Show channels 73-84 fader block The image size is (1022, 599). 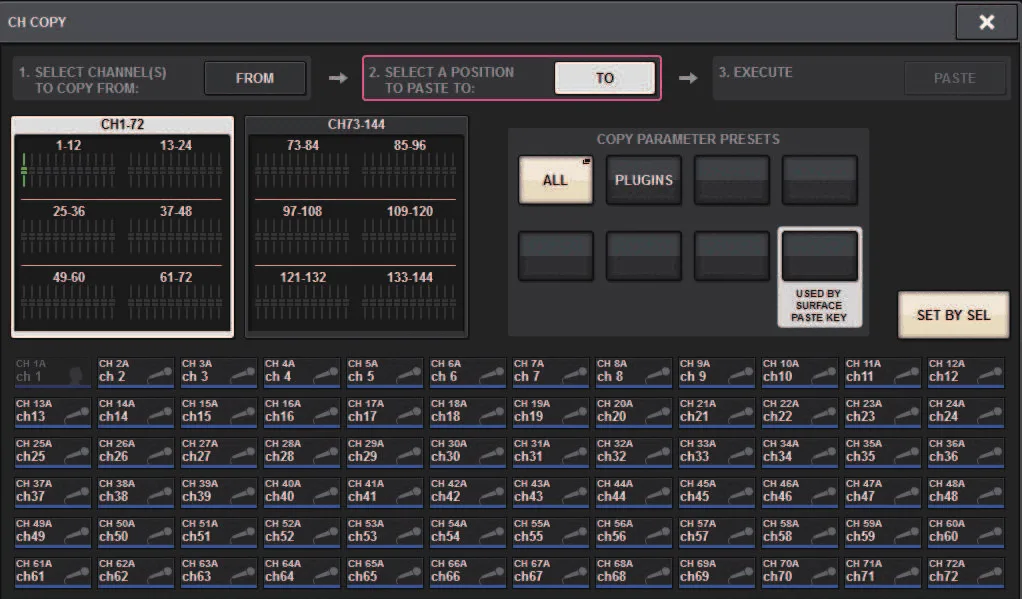coord(302,164)
